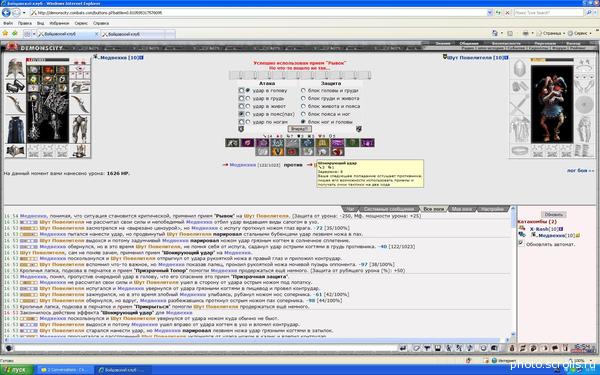
Task: Tick the checkbox beside 'удар в голову'
Action: click(241, 91)
